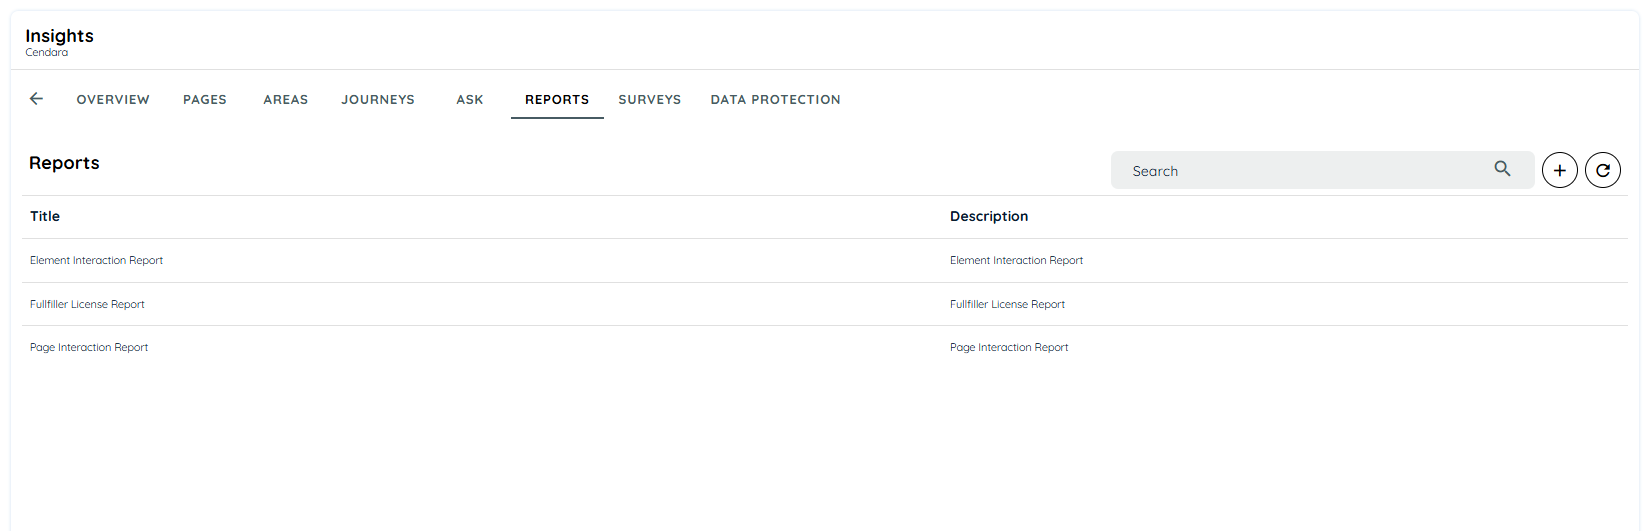Viewport: 1650px width, 531px height.
Task: Click the Insights heading
Action: (59, 35)
